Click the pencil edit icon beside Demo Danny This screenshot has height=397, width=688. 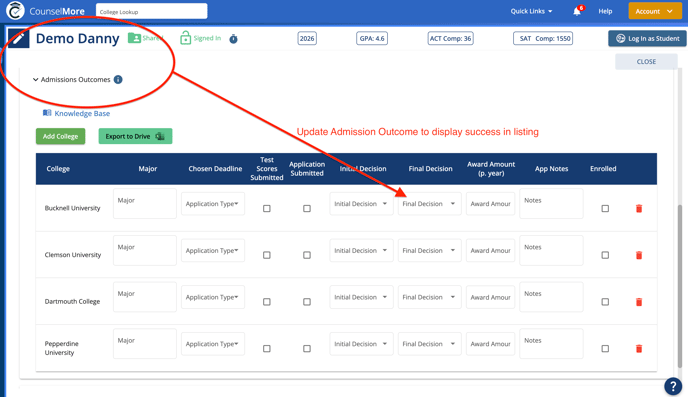pyautogui.click(x=18, y=39)
